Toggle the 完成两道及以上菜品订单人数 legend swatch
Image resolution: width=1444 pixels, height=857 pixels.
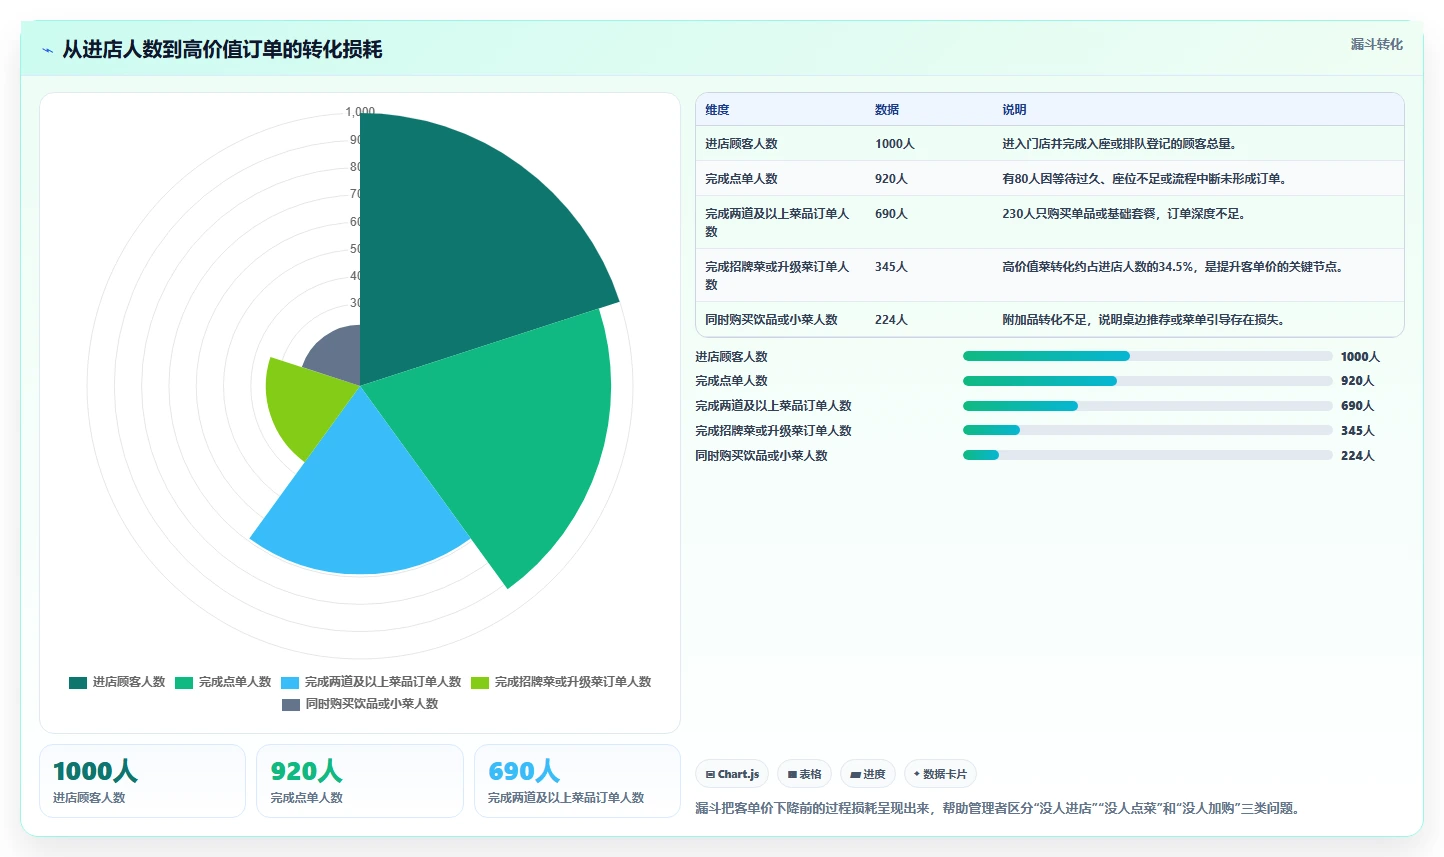[x=290, y=682]
